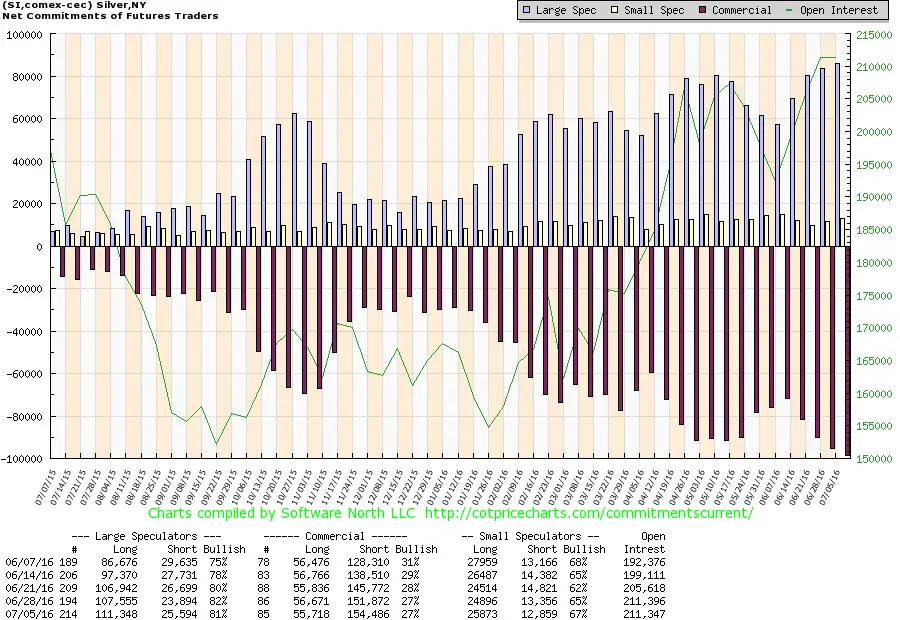Click the 215000 right axis label
This screenshot has width=900, height=620.
(874, 36)
